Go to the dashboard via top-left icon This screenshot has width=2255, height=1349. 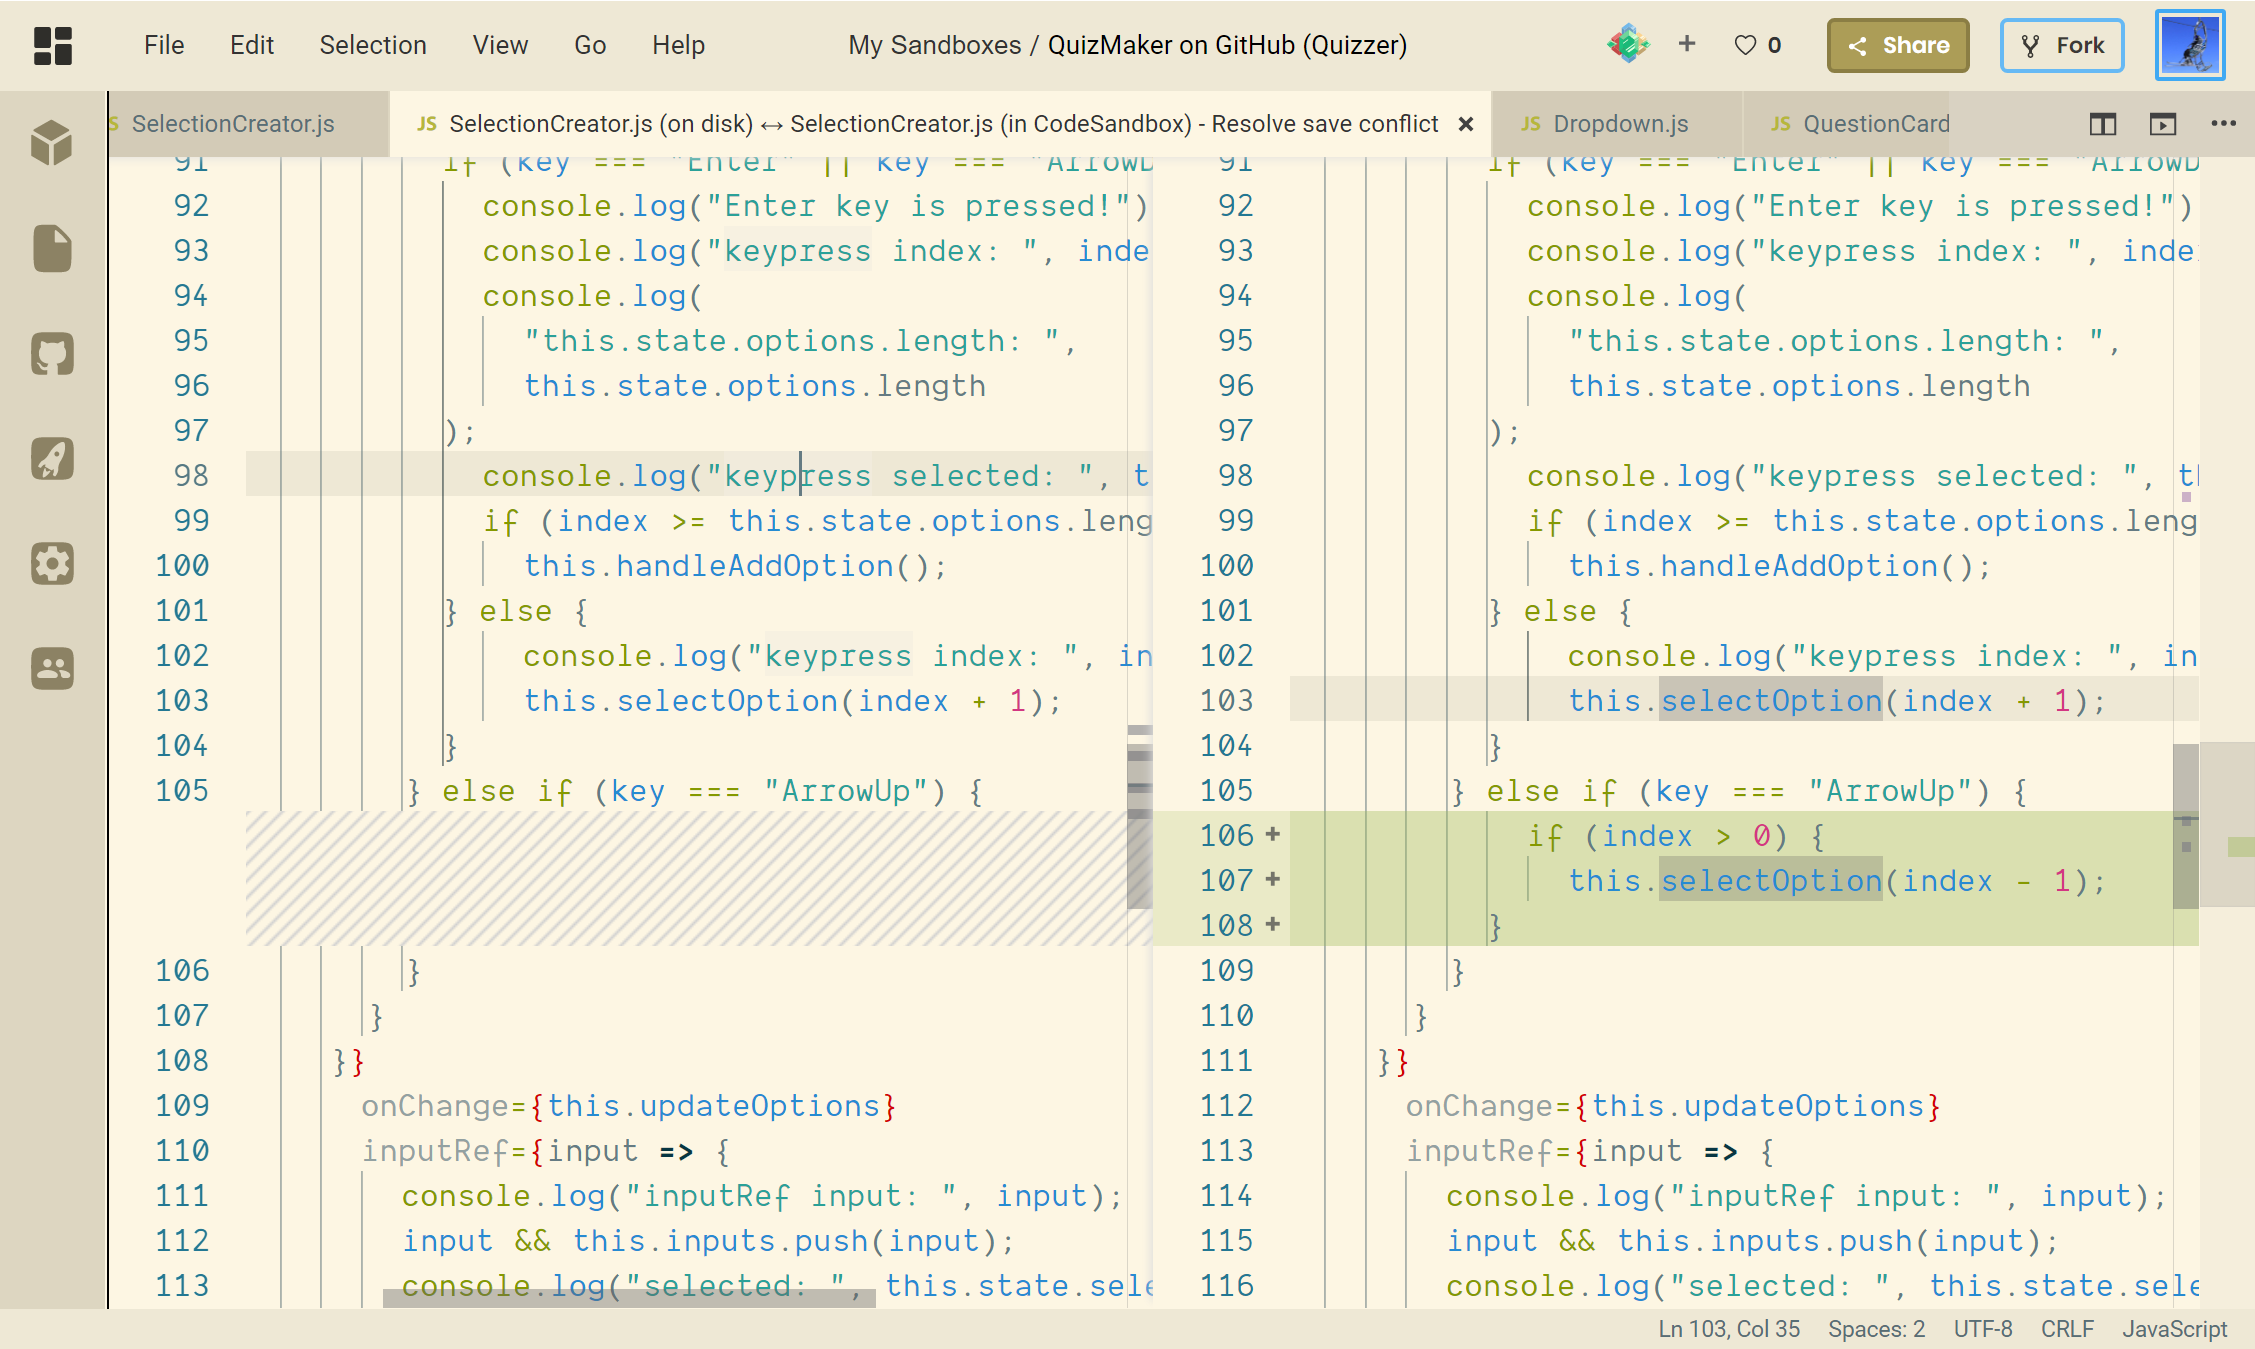coord(52,45)
